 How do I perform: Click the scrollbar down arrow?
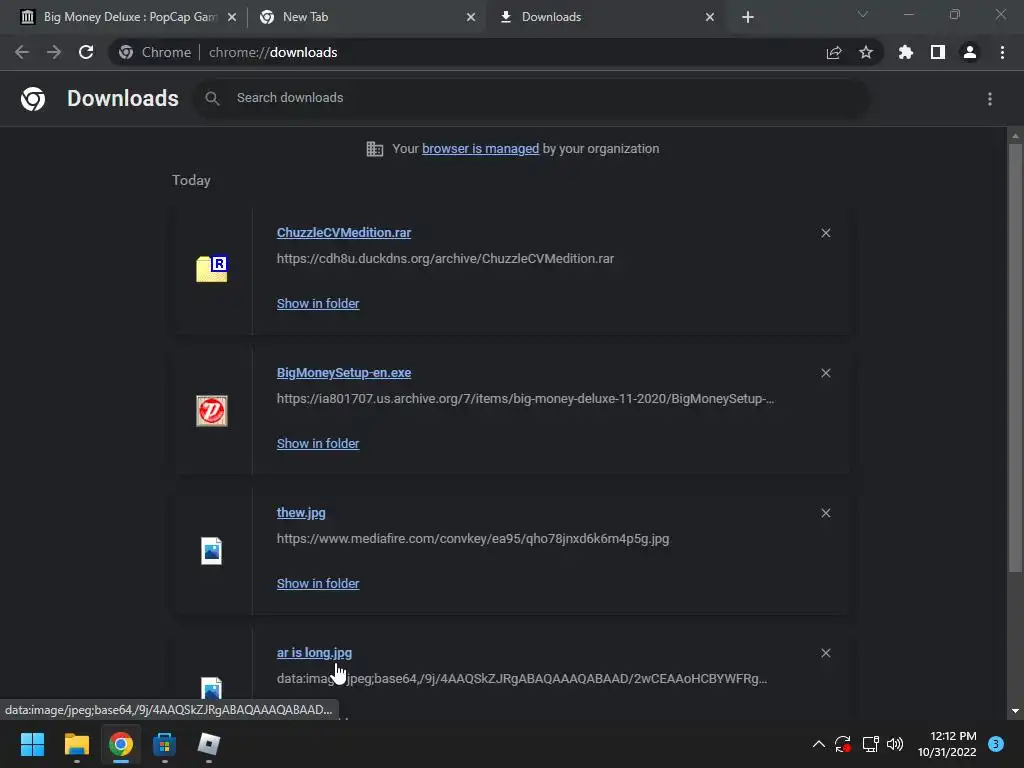(1015, 711)
